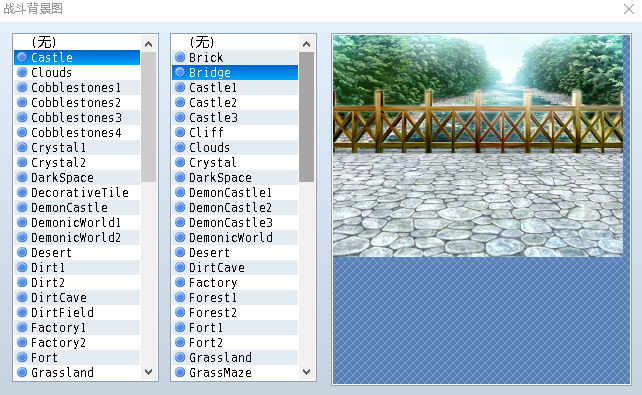
Task: Select (无) at top of right list
Action: (235, 42)
